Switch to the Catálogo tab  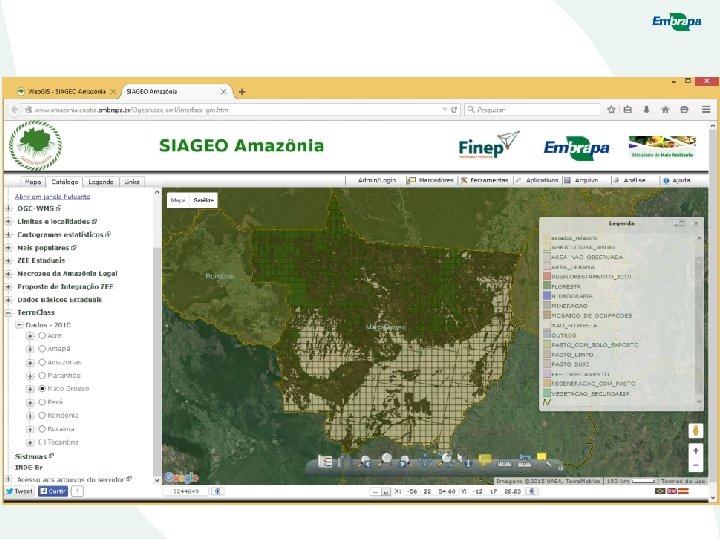64,182
